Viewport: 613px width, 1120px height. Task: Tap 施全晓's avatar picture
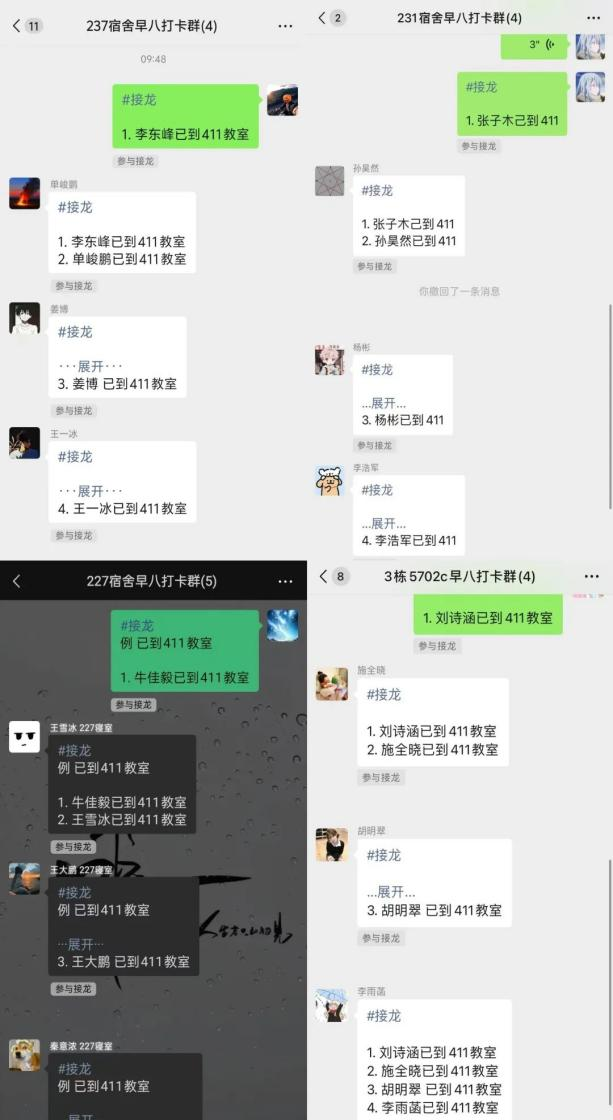click(332, 684)
